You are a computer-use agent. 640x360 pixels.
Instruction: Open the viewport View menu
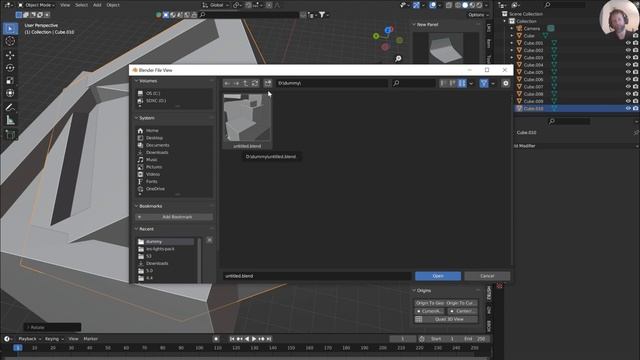click(x=65, y=5)
